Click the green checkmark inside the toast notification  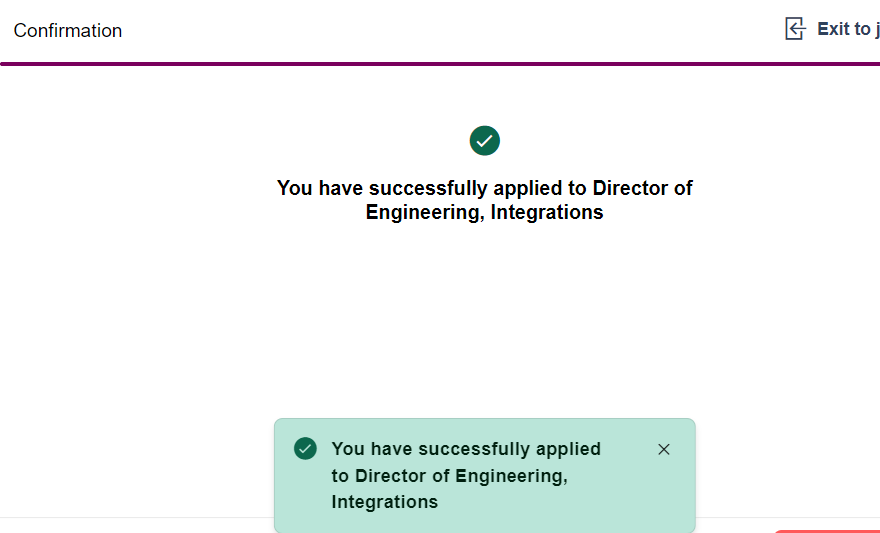coord(305,449)
